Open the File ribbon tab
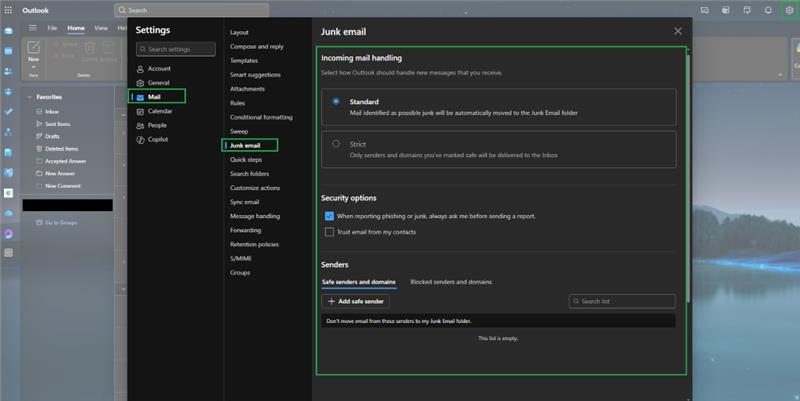The width and height of the screenshot is (800, 401). (x=52, y=28)
